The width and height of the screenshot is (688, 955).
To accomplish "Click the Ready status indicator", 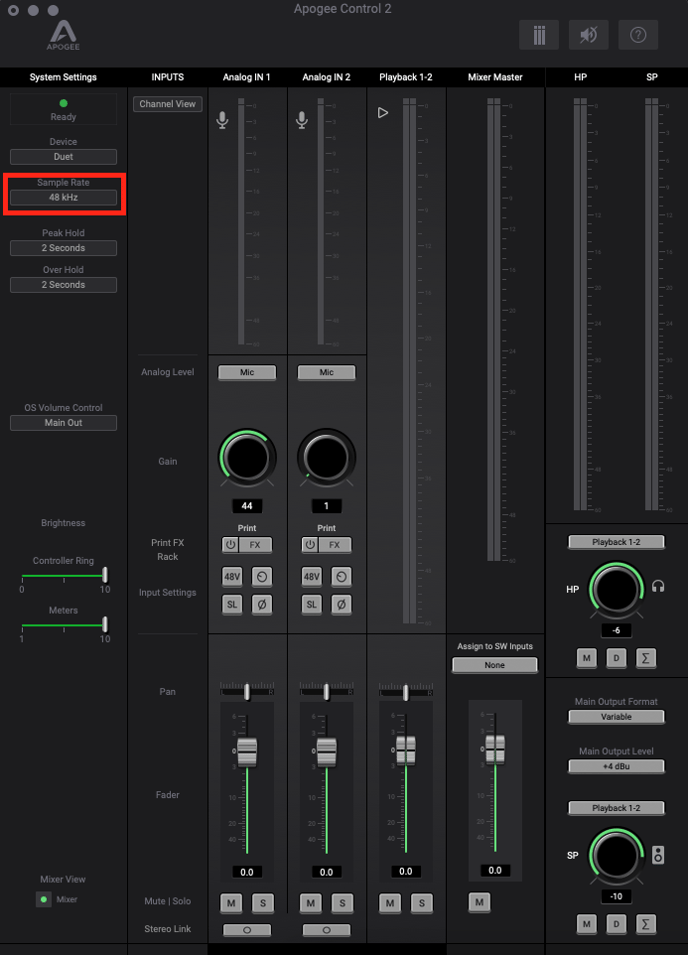I will pyautogui.click(x=63, y=110).
